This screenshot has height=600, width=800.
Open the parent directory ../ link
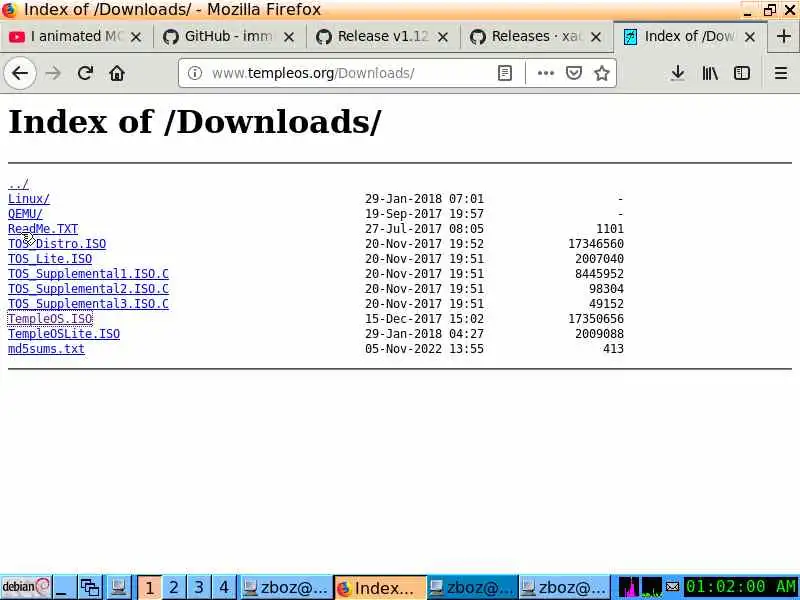coord(18,184)
